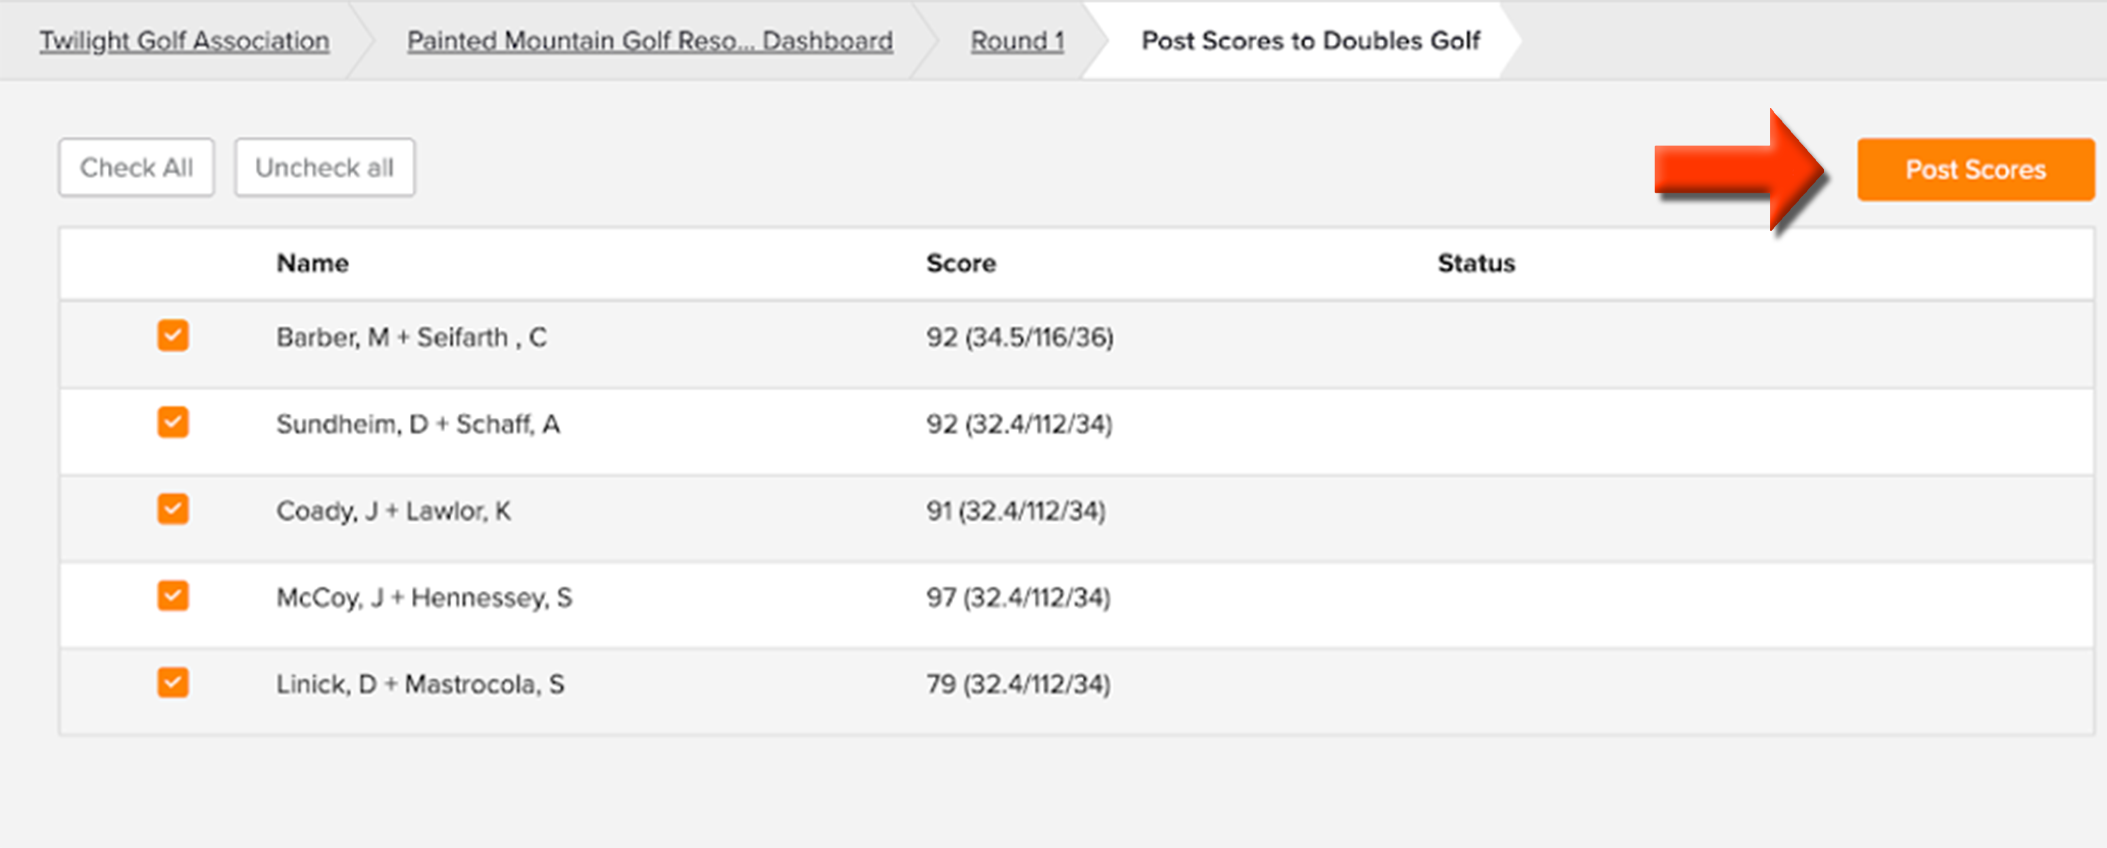Screen dimensions: 2107x848
Task: Click the score 92 (34.5/116/36)
Action: pyautogui.click(x=1020, y=338)
